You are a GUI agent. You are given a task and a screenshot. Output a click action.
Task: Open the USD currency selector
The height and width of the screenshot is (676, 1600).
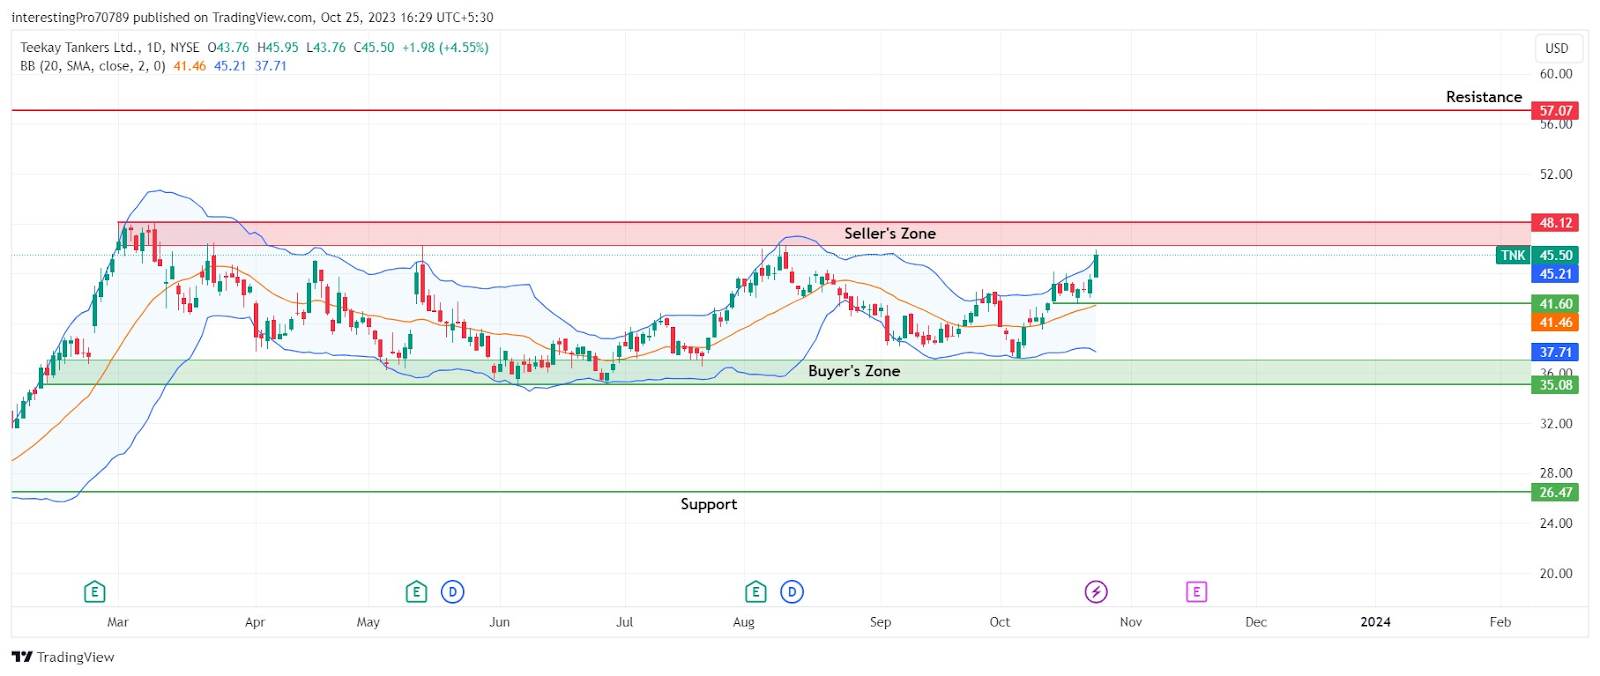1557,48
